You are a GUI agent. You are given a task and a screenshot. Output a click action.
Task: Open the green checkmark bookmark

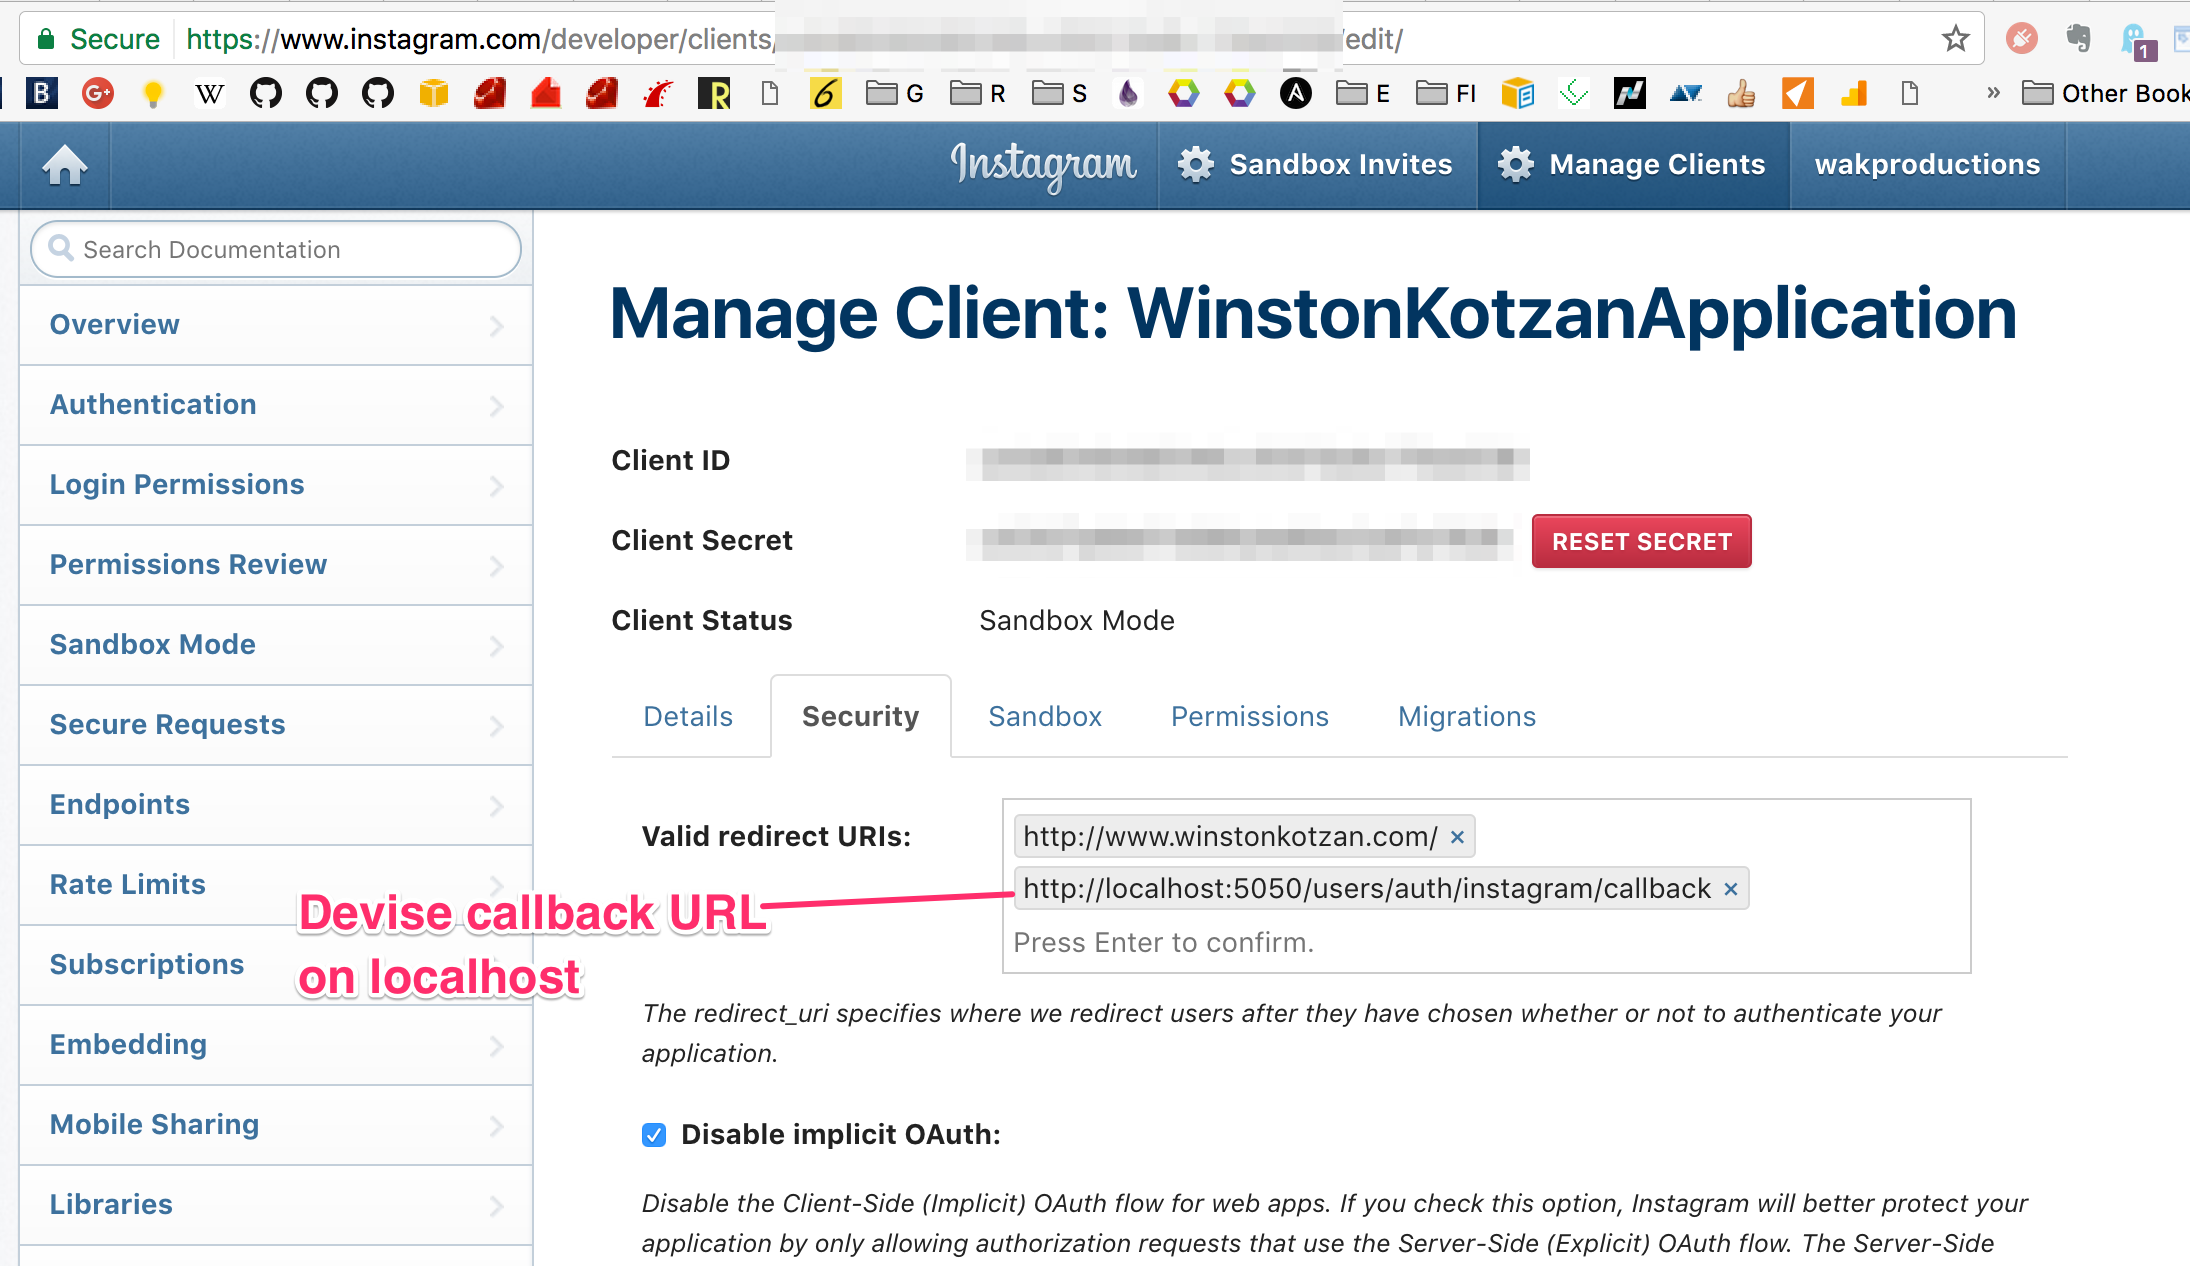click(x=1574, y=94)
